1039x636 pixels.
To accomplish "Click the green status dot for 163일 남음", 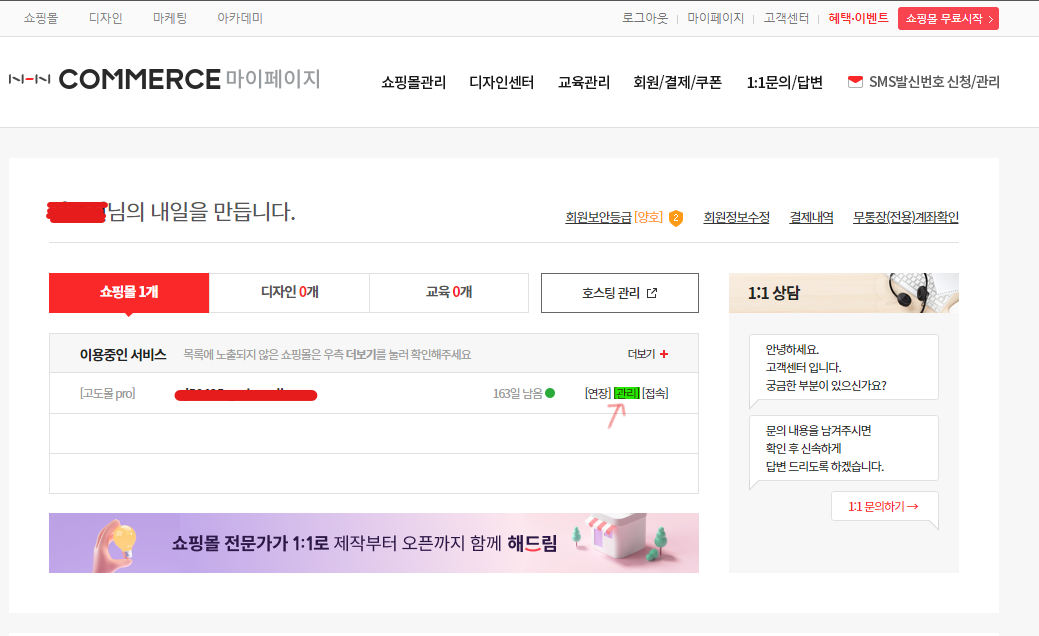I will [x=549, y=394].
